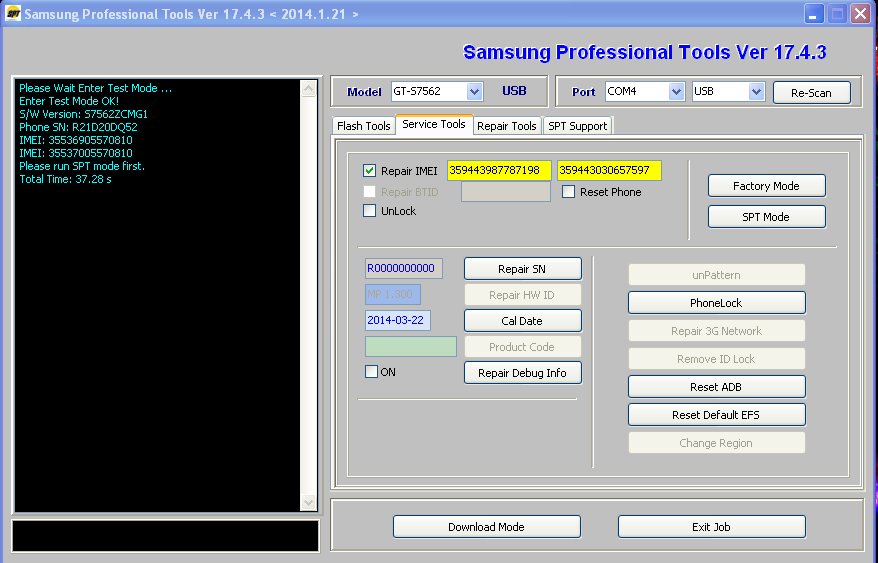Click log line 'IMEI: 35536905570810'
The height and width of the screenshot is (563, 878).
[76, 140]
